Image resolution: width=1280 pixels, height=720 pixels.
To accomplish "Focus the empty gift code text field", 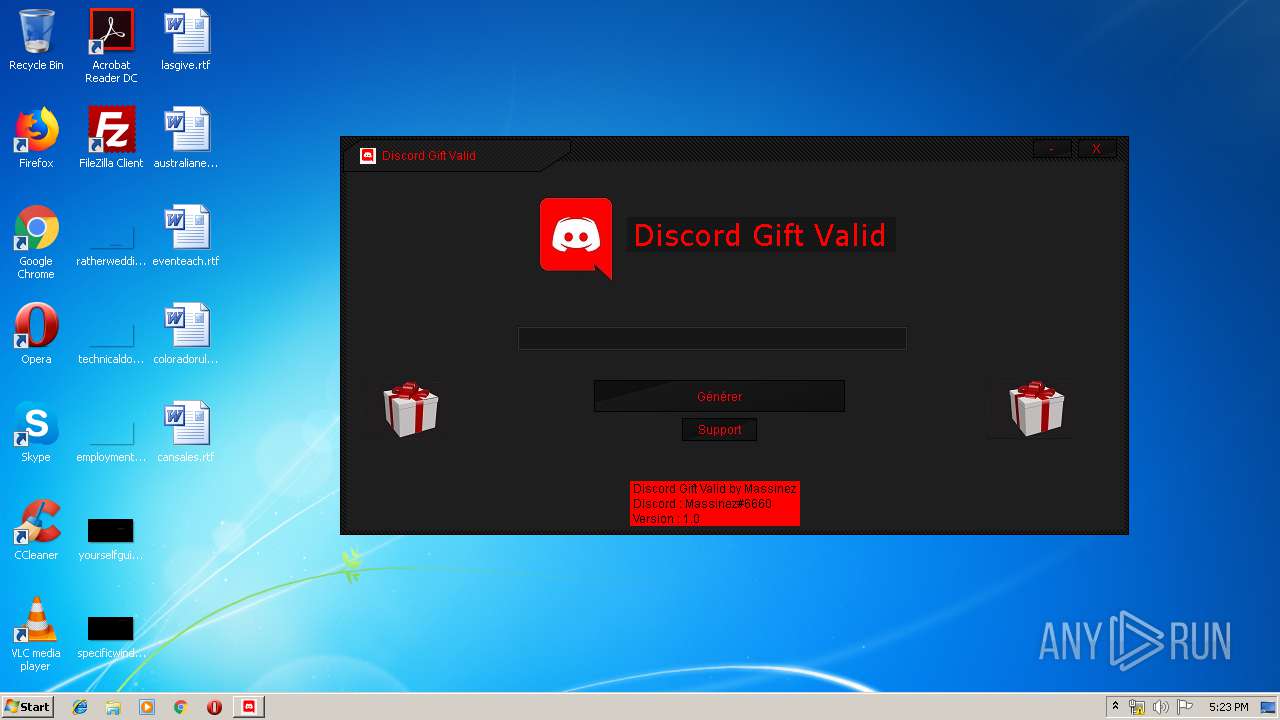I will coord(712,339).
